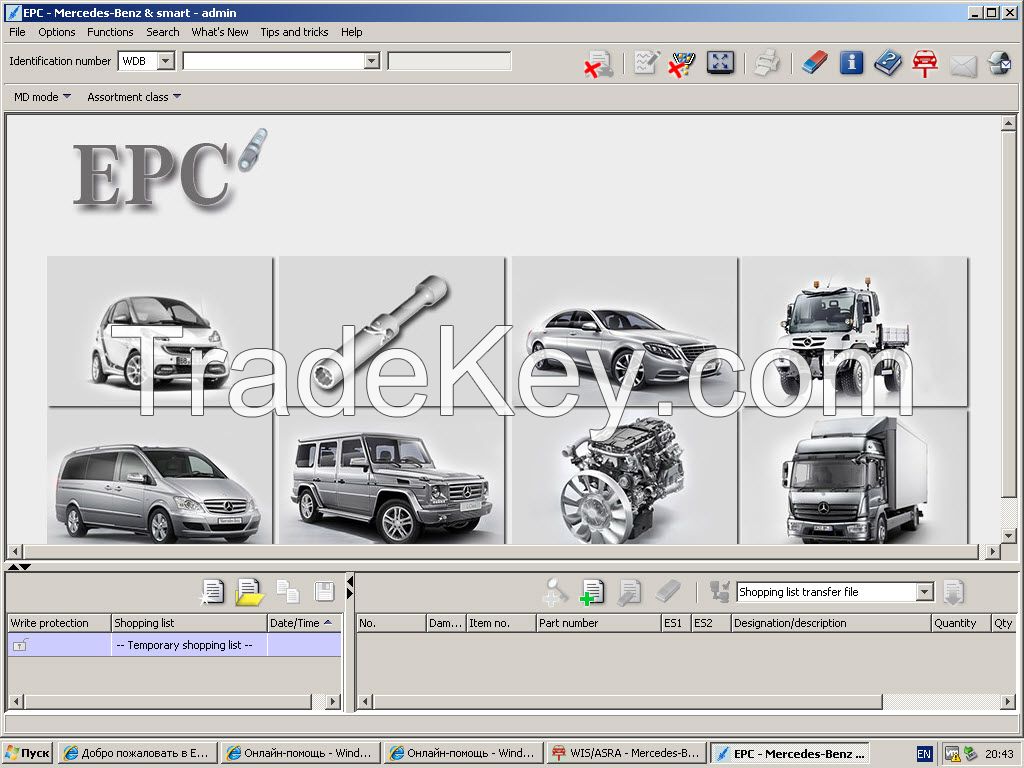Click the globe with envelope icon
The width and height of the screenshot is (1024, 768).
click(999, 63)
